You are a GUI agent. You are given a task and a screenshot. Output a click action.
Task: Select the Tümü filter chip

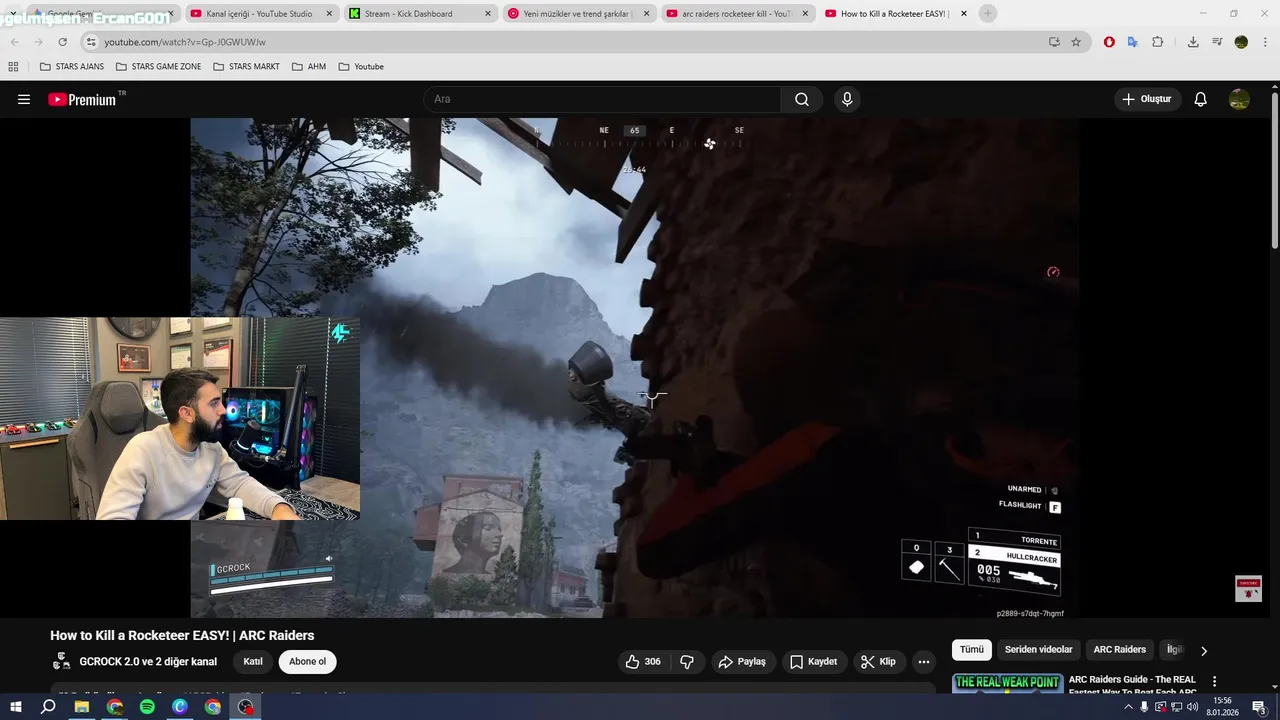pos(972,649)
